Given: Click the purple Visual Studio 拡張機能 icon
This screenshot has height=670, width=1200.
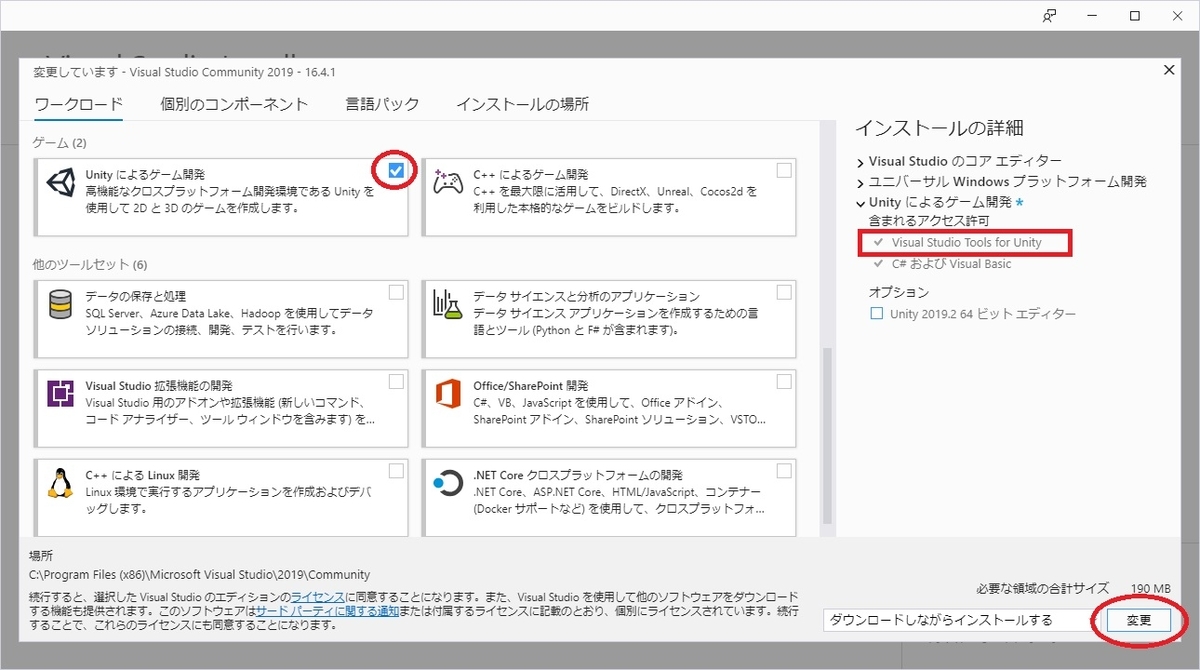Looking at the screenshot, I should pyautogui.click(x=63, y=394).
